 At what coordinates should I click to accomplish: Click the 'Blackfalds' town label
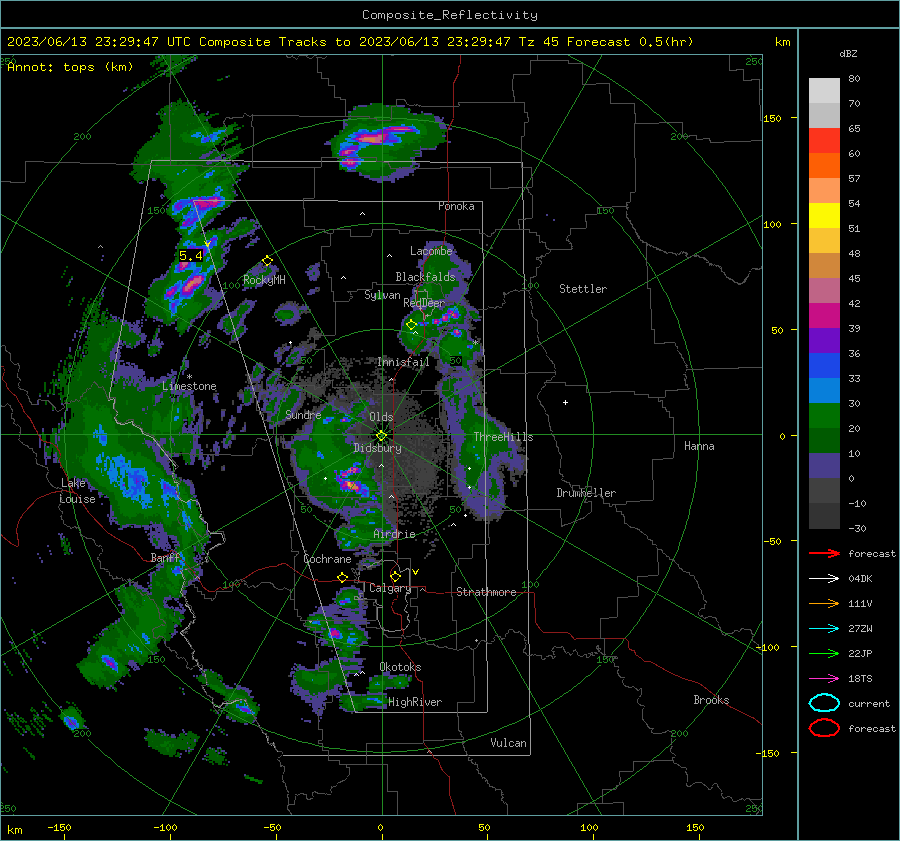pyautogui.click(x=425, y=277)
